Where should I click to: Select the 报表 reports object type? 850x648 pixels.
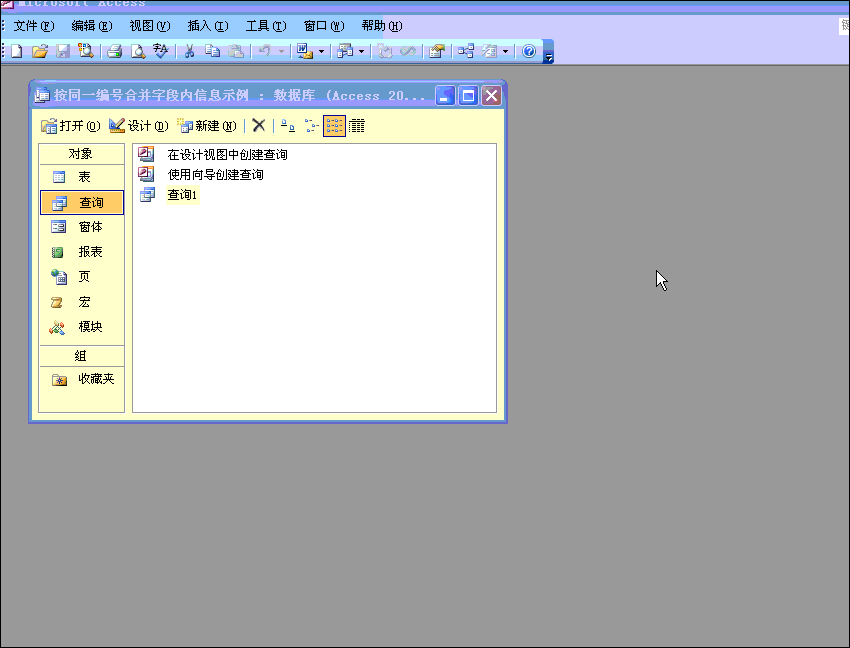[81, 252]
